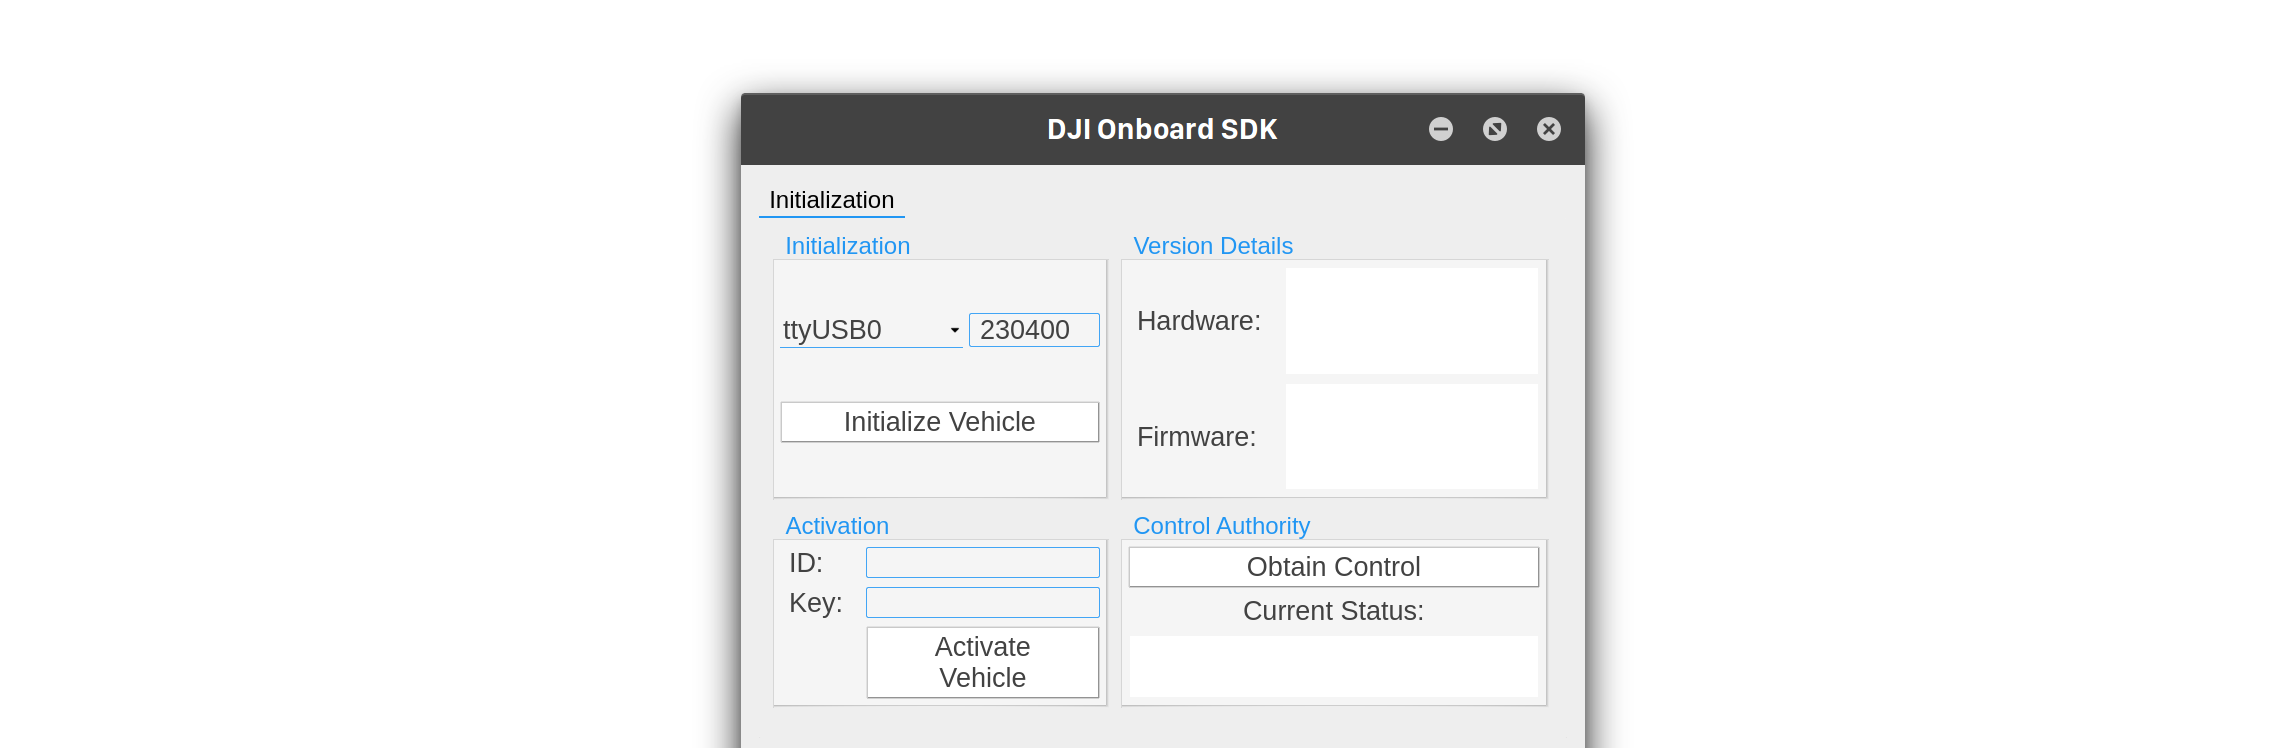Click the Current Status display box

click(1334, 666)
